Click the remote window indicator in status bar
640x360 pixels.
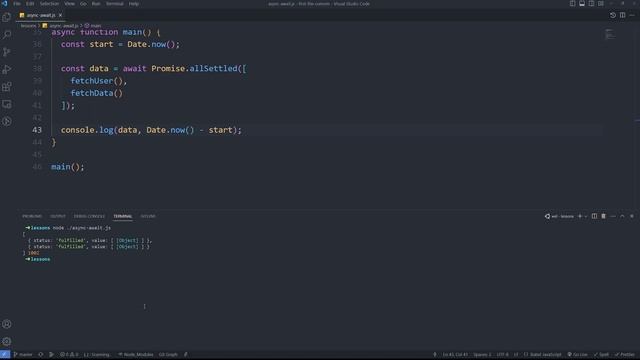tap(5, 355)
